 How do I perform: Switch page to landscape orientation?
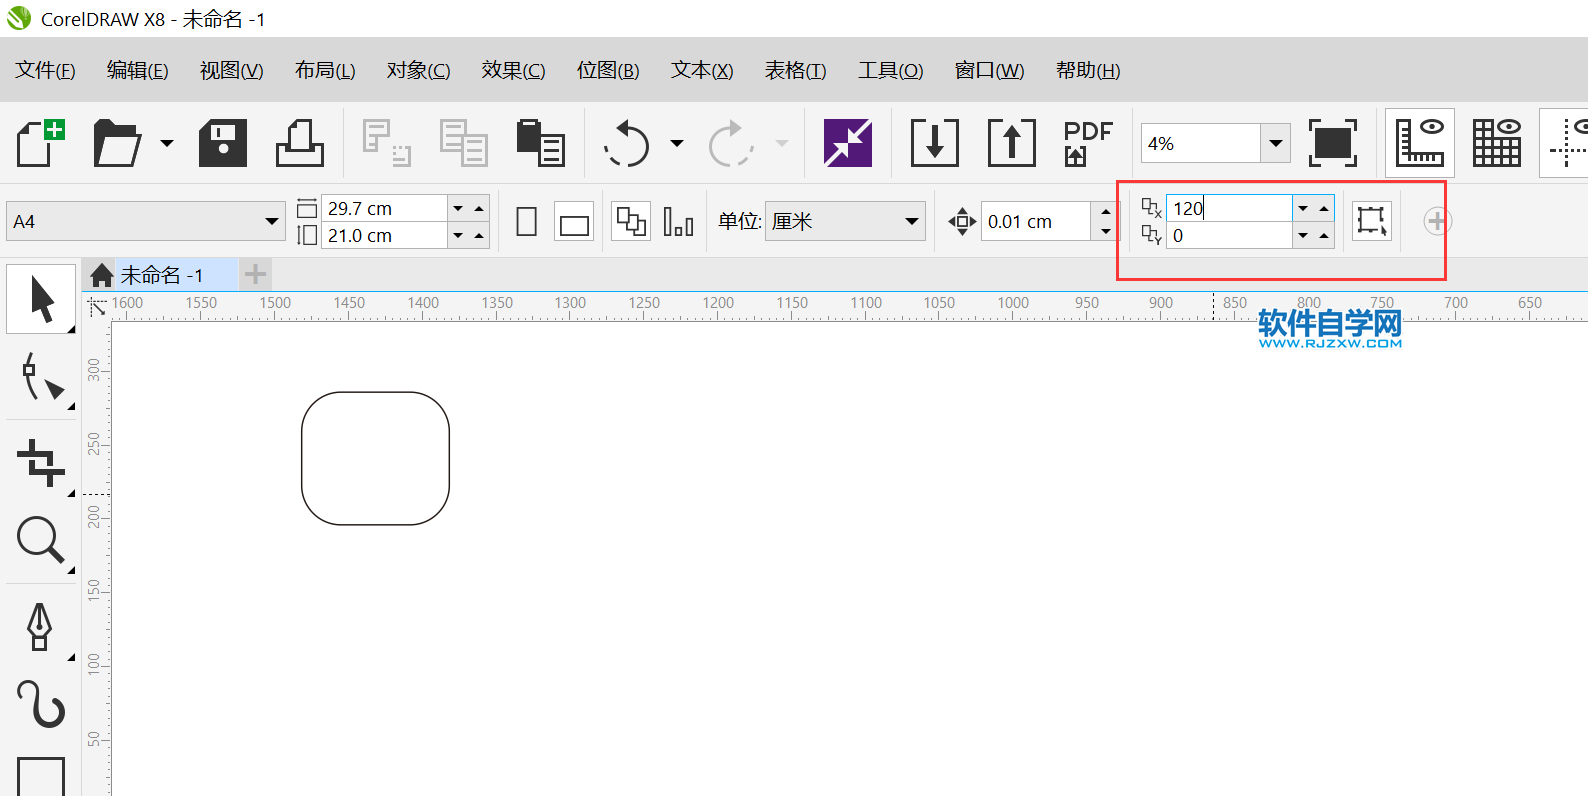(x=574, y=222)
